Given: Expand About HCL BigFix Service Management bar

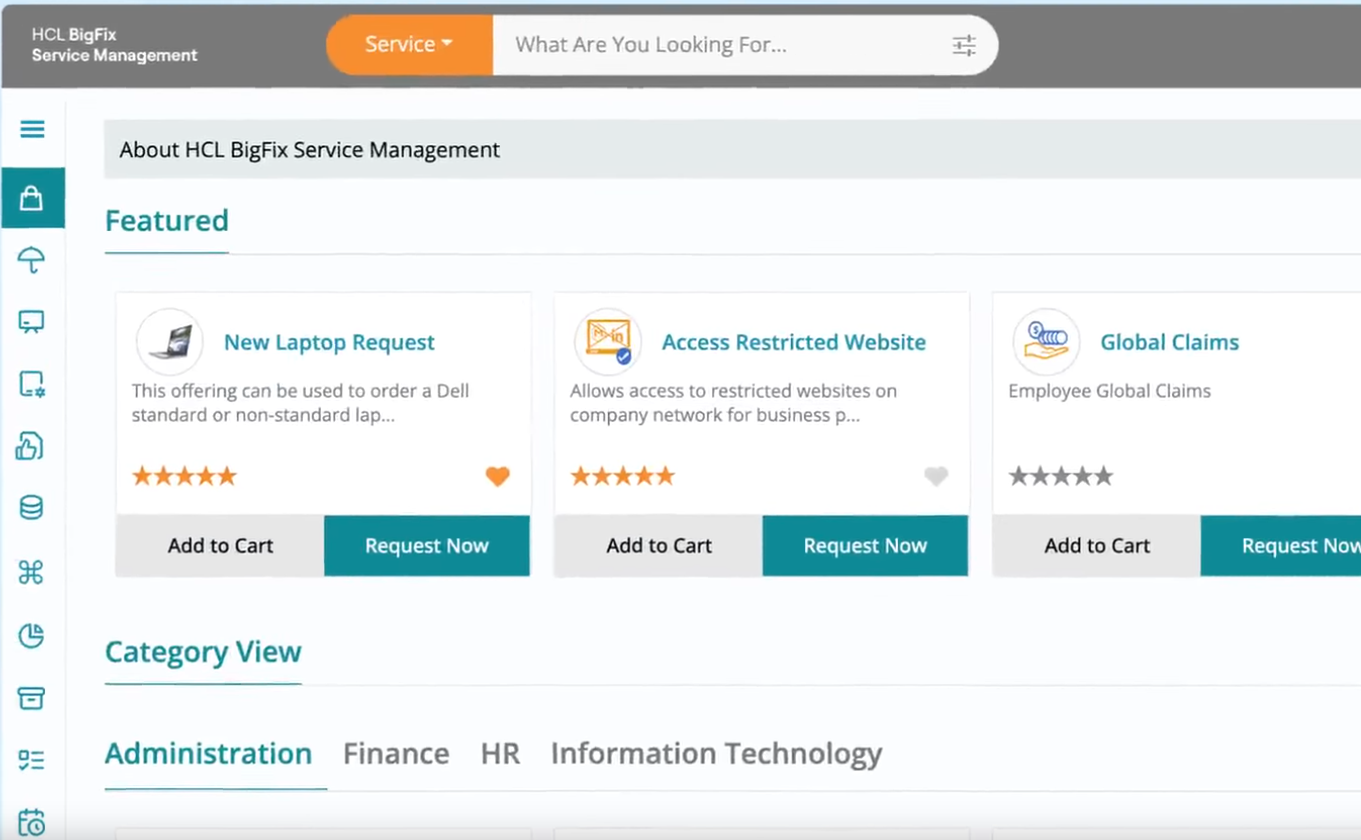Looking at the screenshot, I should pyautogui.click(x=730, y=150).
